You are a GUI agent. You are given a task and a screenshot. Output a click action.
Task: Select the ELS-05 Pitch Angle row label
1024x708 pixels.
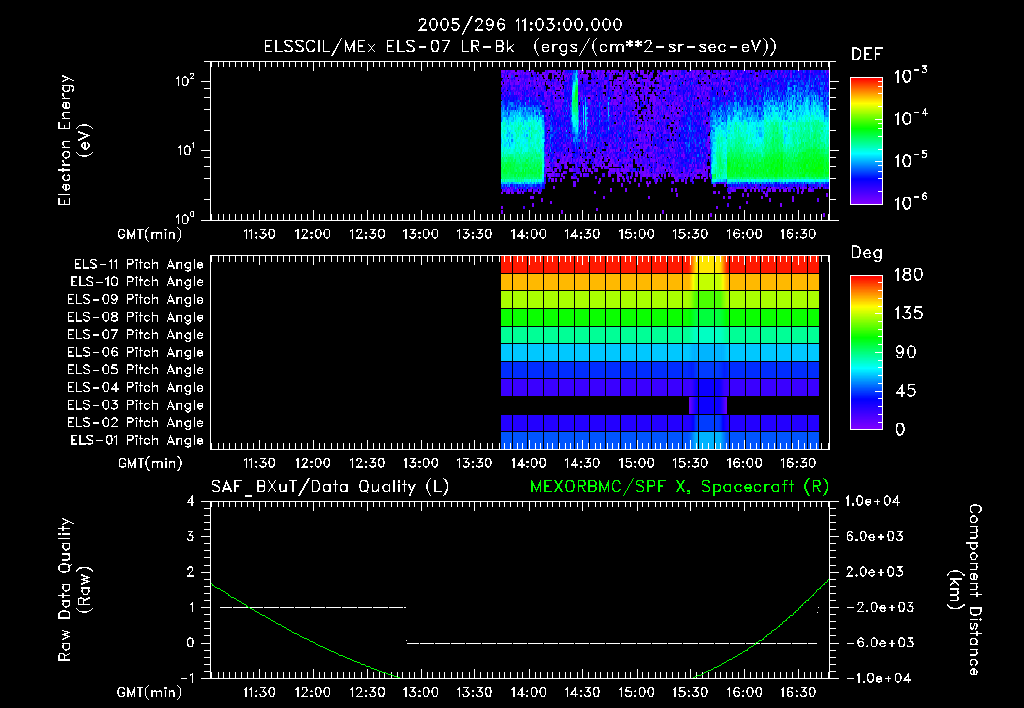tap(136, 370)
